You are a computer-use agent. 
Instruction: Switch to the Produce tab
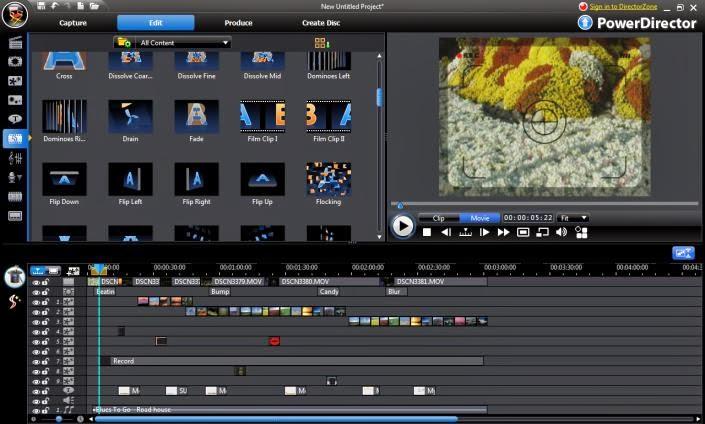tap(238, 22)
